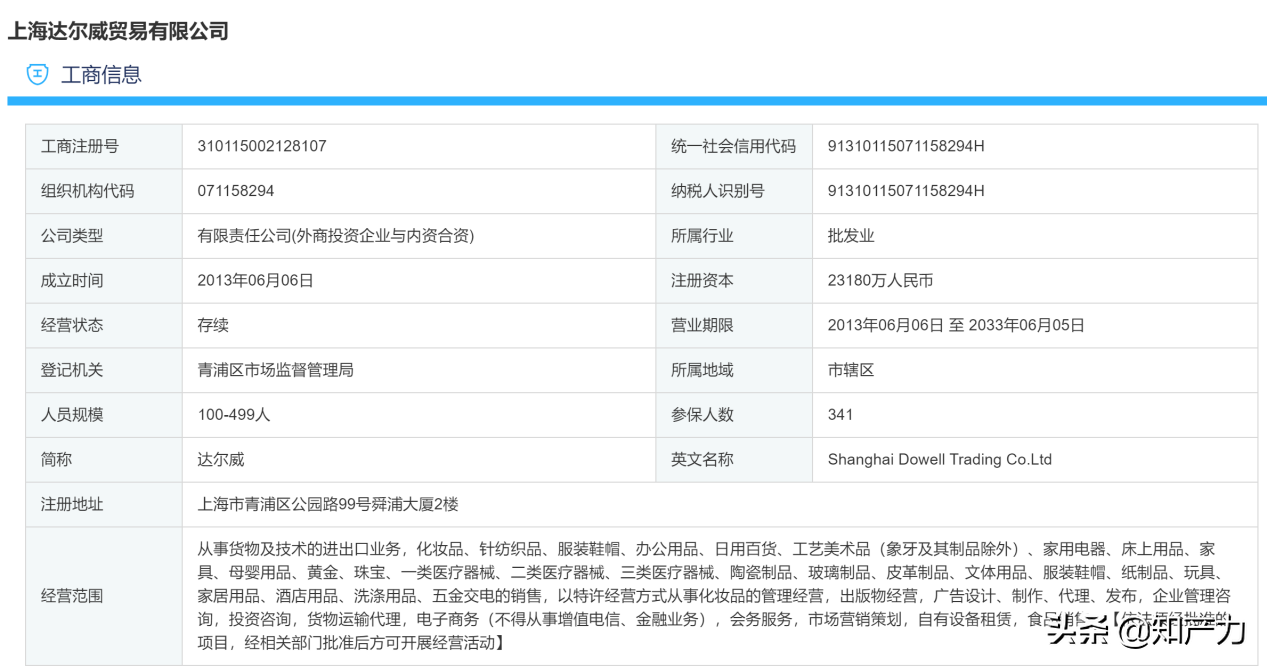
Task: Click 有限责任公司(外商投资企业与内资合资) value
Action: coord(336,236)
